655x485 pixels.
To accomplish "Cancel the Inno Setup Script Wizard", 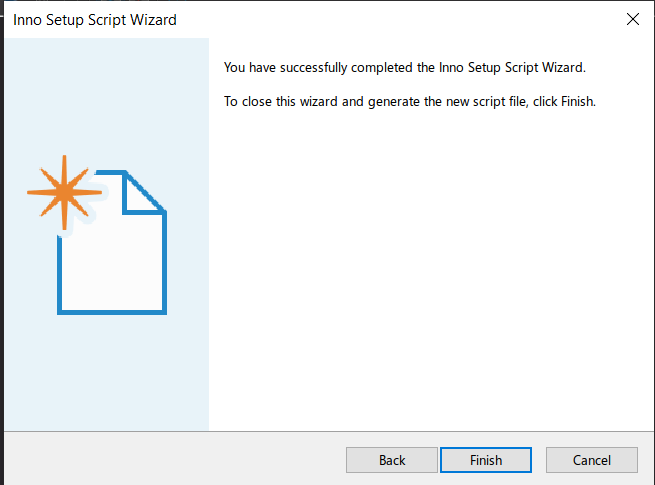I will click(x=592, y=460).
